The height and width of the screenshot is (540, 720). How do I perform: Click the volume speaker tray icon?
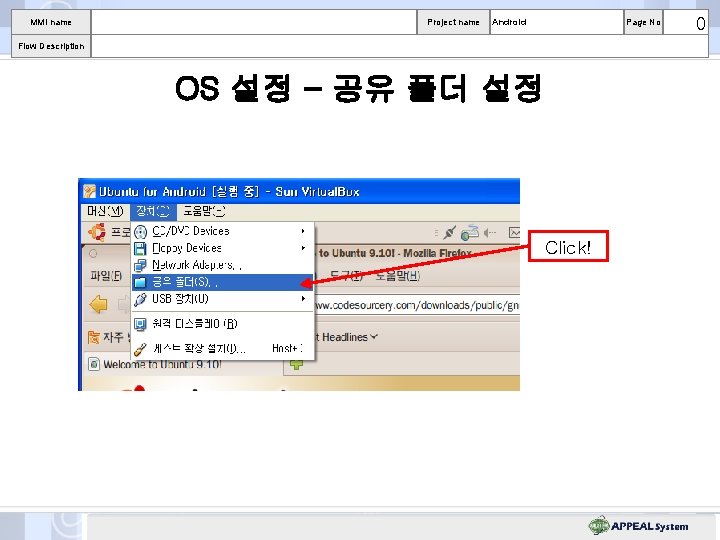pyautogui.click(x=490, y=233)
